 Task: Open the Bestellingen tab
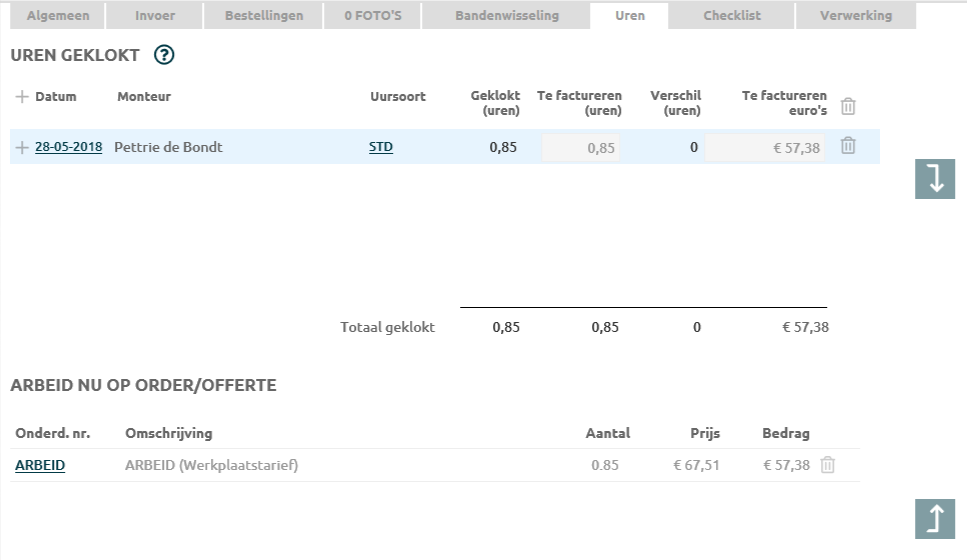pyautogui.click(x=264, y=16)
